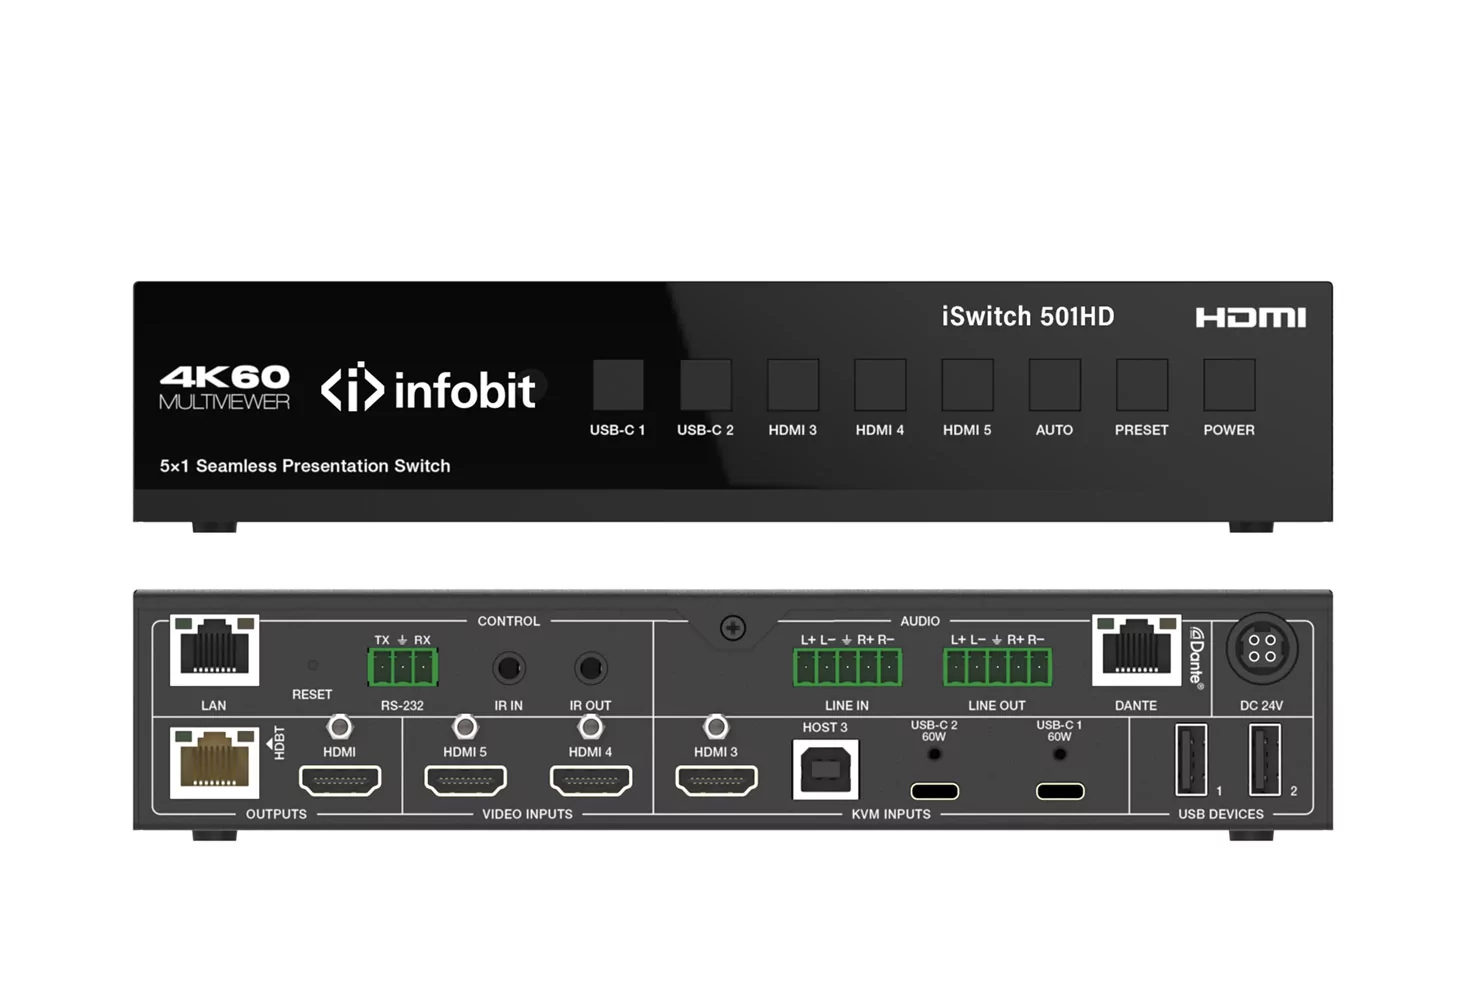Click the HOST 3 USB-B port
The width and height of the screenshot is (1465, 1000).
pos(825,769)
